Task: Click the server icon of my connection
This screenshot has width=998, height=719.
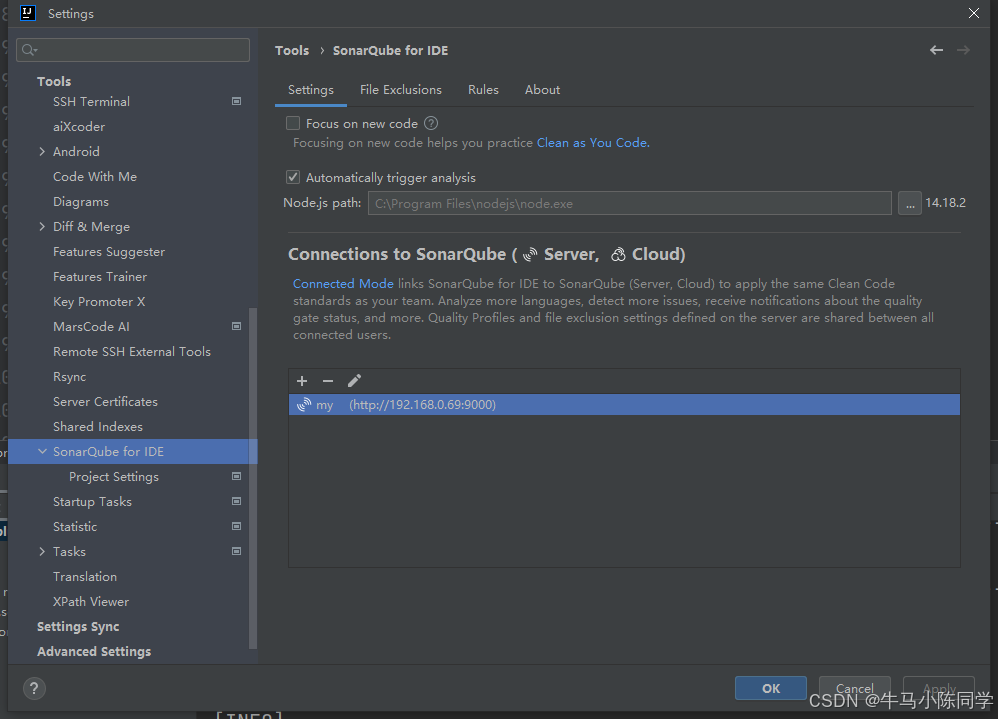Action: [304, 405]
